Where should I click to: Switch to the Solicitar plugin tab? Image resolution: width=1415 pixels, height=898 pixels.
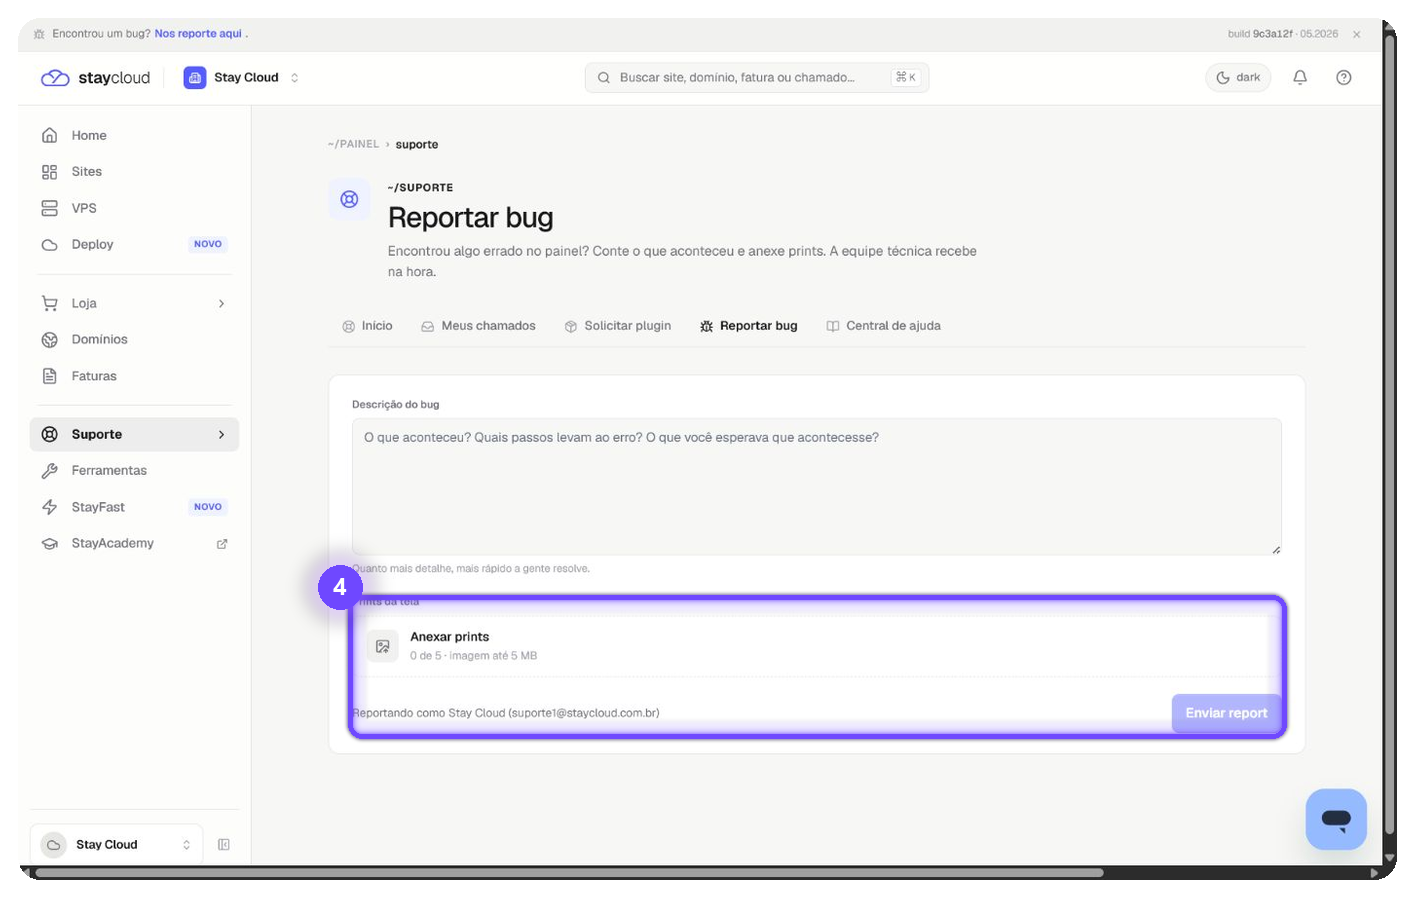617,326
